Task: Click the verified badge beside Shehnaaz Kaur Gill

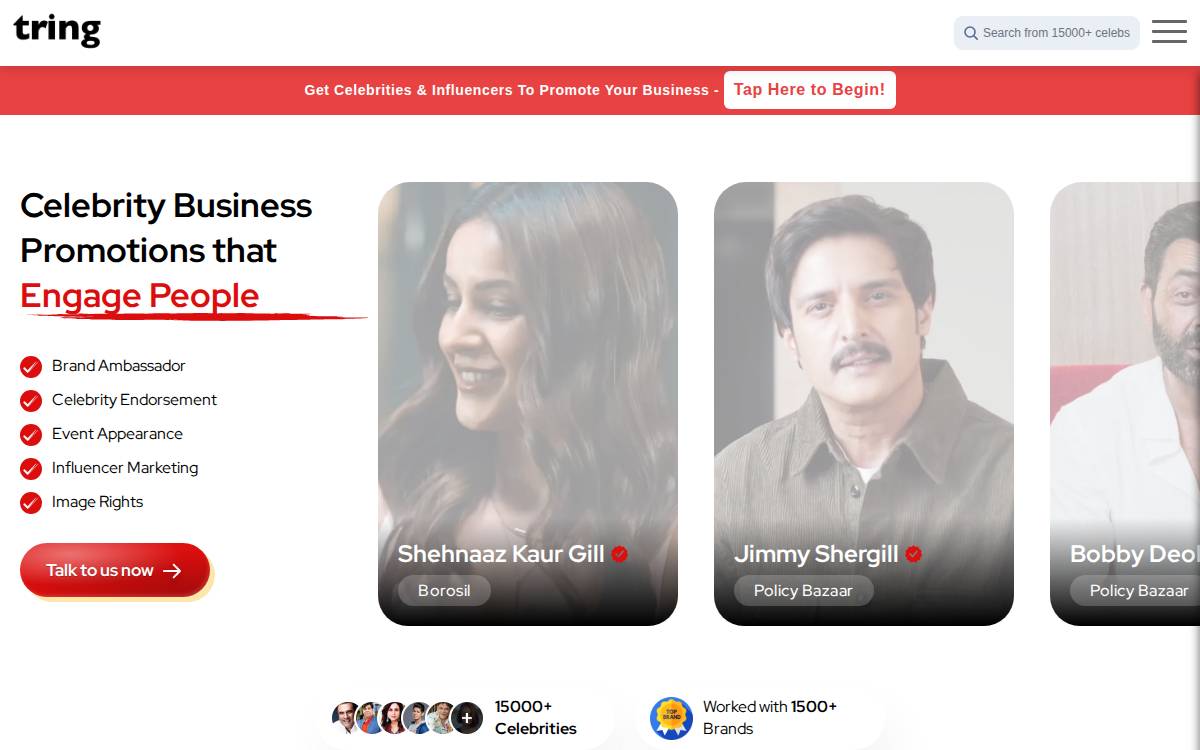Action: 619,554
